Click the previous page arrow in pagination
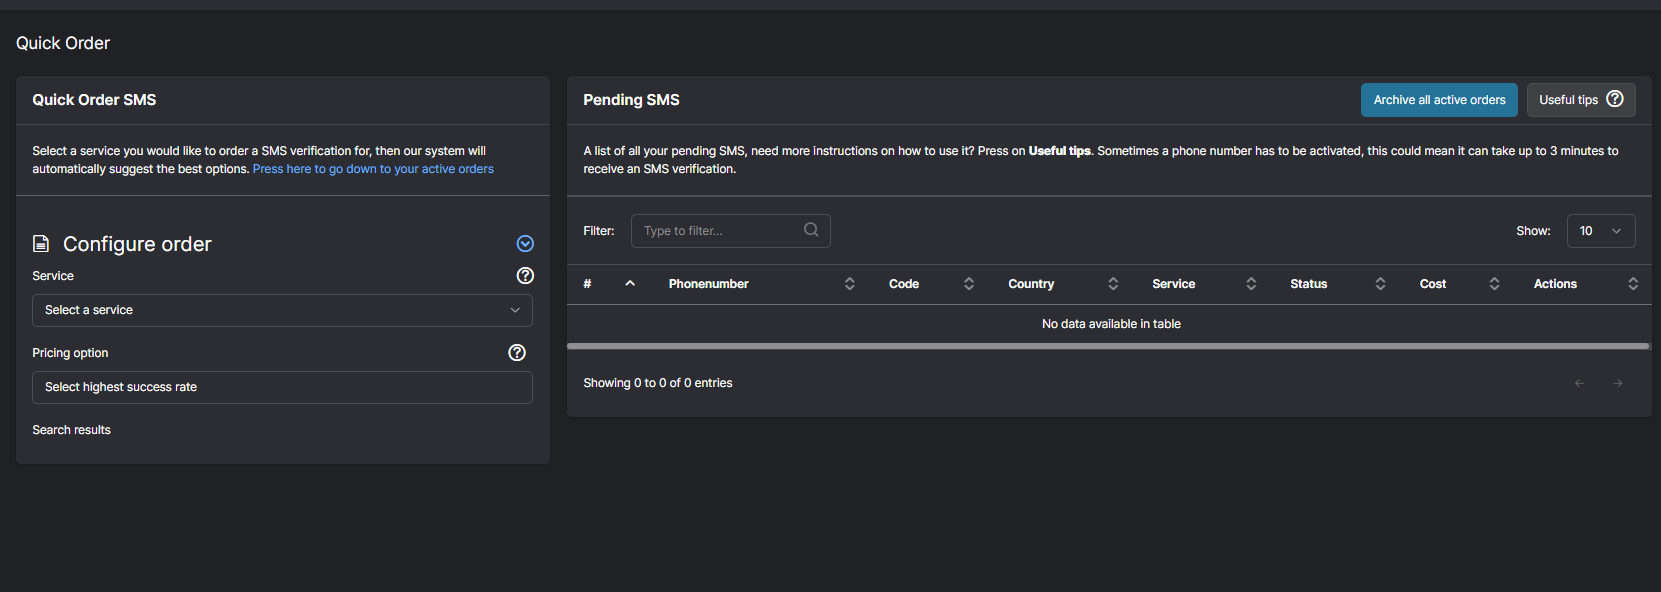 (1579, 383)
